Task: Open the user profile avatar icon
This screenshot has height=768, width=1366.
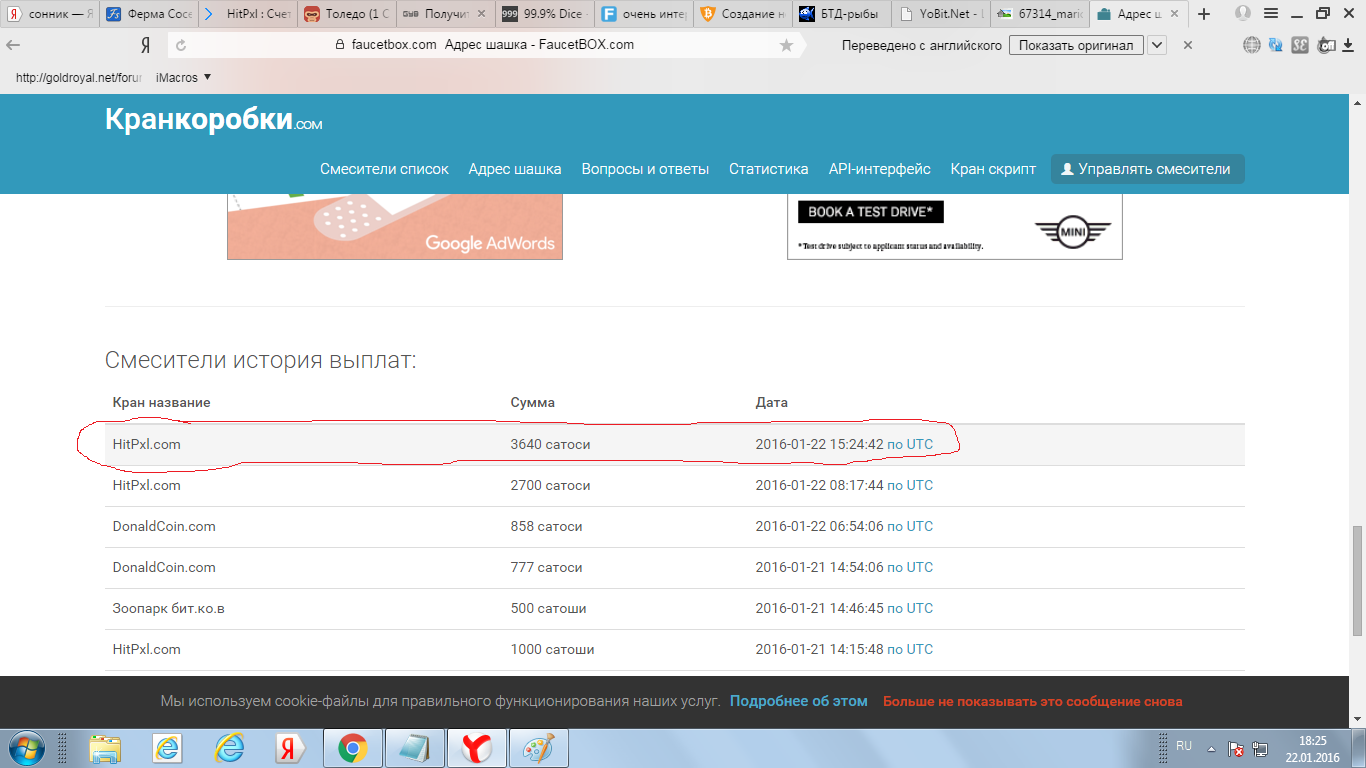Action: point(1243,13)
